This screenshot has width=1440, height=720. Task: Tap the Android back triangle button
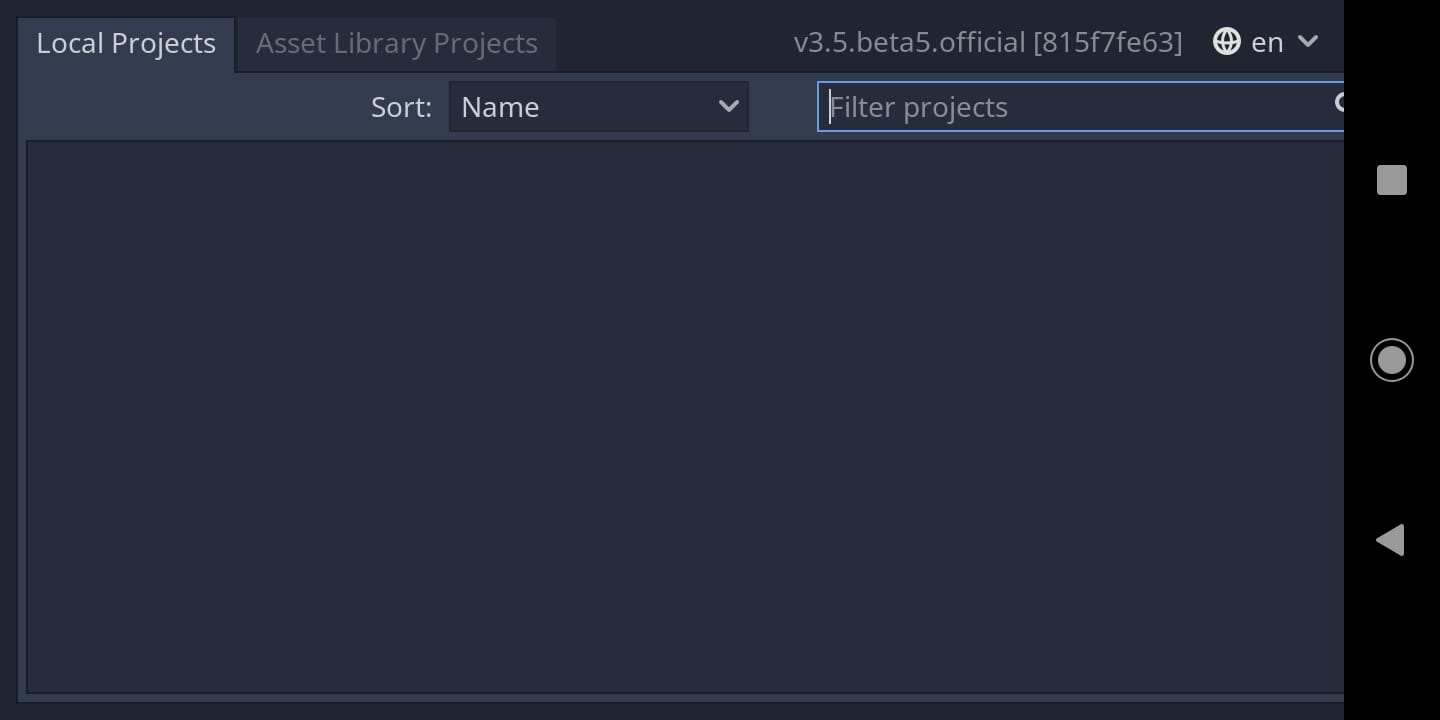point(1391,540)
